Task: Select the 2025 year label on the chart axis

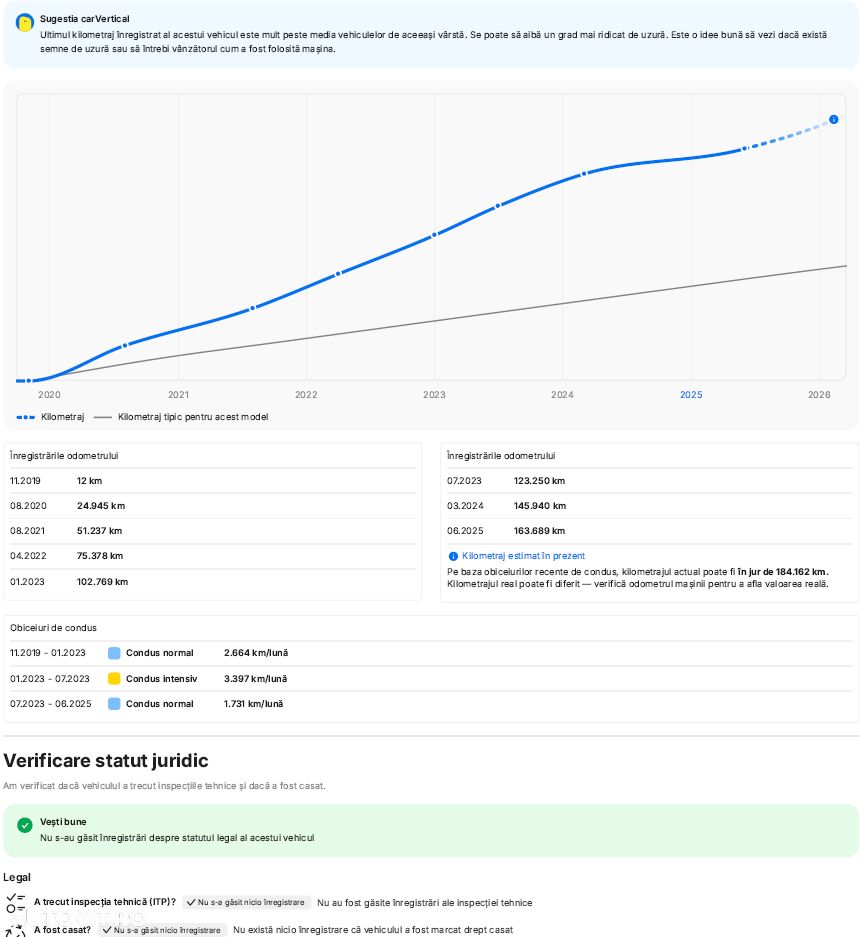Action: point(691,394)
